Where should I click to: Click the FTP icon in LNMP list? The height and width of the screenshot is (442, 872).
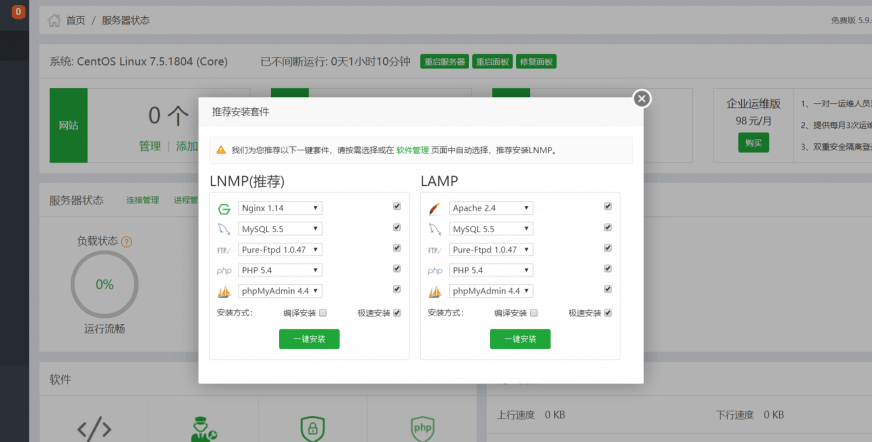point(224,250)
